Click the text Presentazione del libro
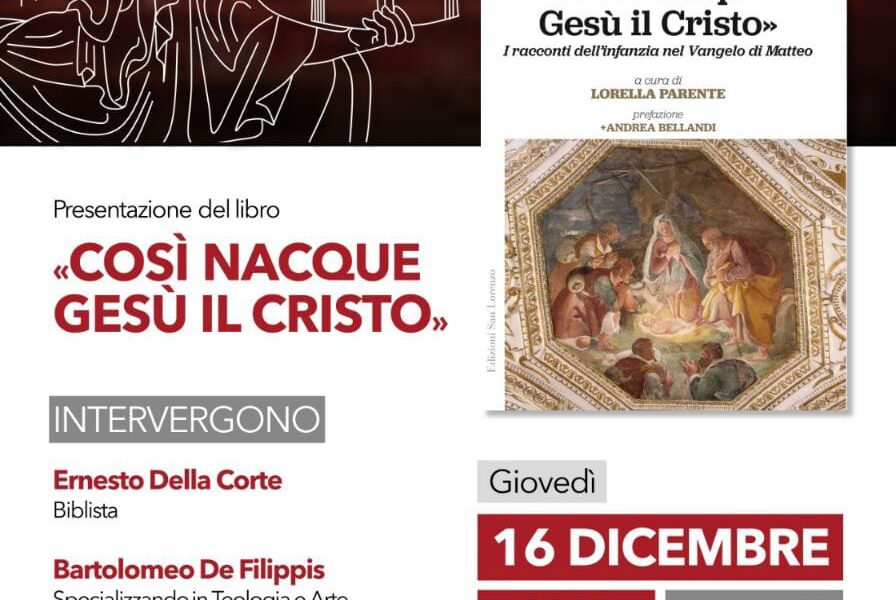 pos(166,210)
